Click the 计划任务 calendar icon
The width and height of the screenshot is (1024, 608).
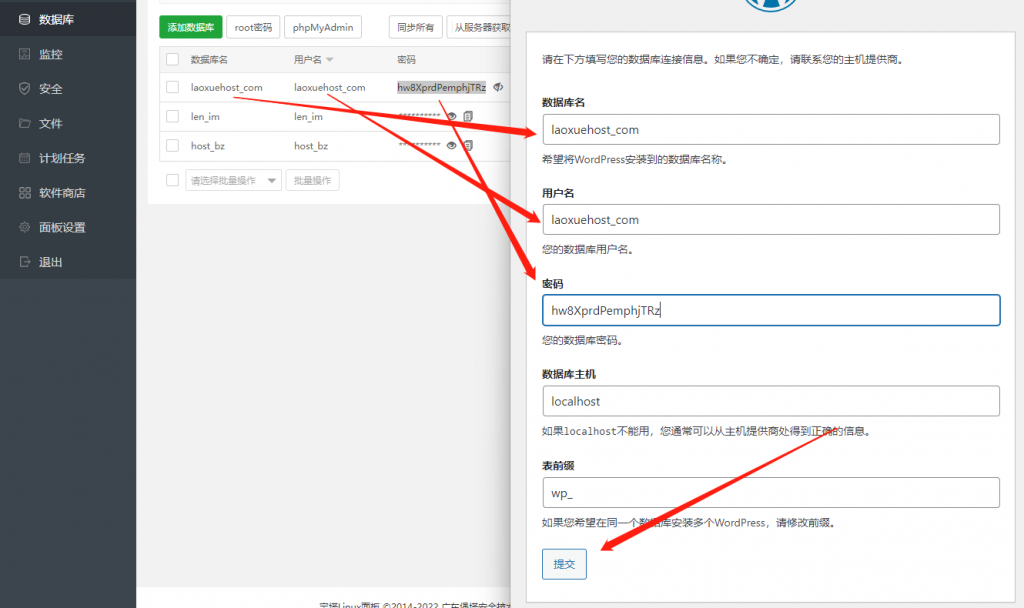[x=24, y=158]
